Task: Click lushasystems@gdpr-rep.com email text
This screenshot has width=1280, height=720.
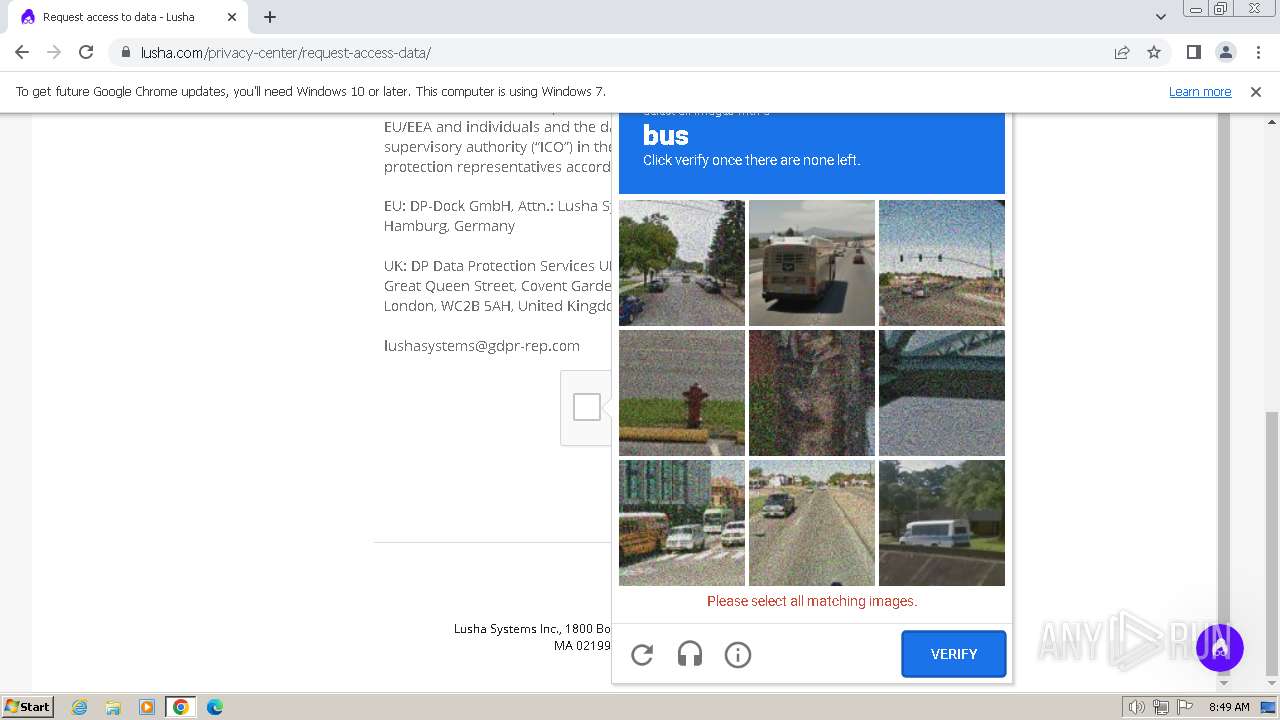Action: click(482, 346)
